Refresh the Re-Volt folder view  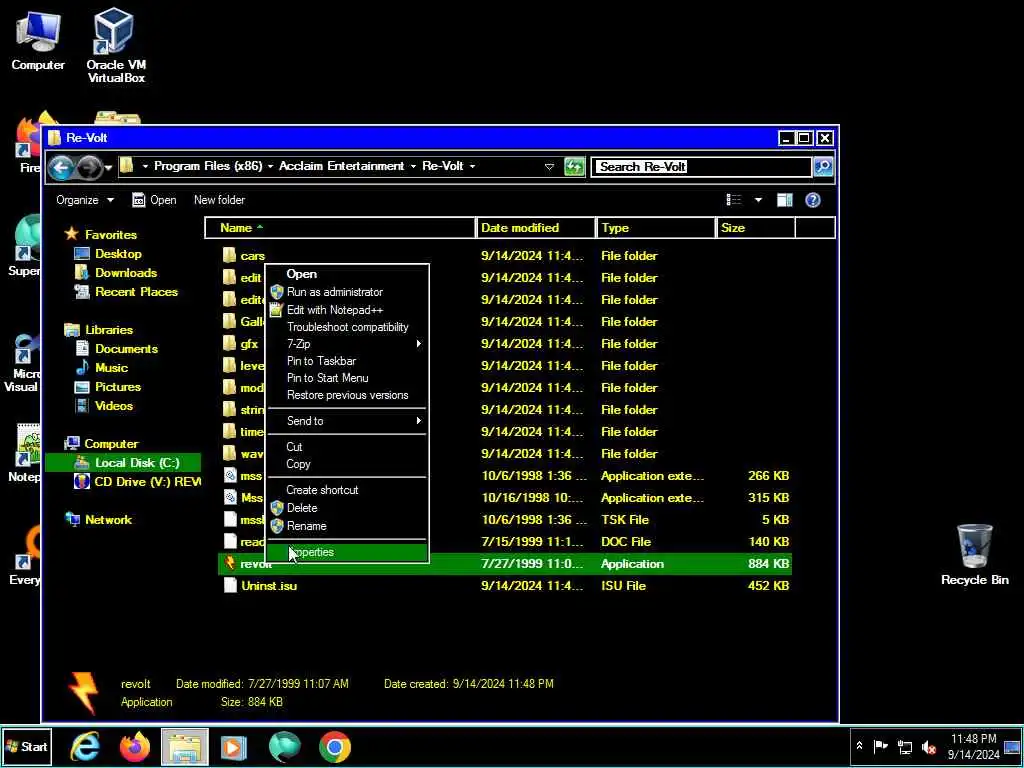tap(573, 167)
